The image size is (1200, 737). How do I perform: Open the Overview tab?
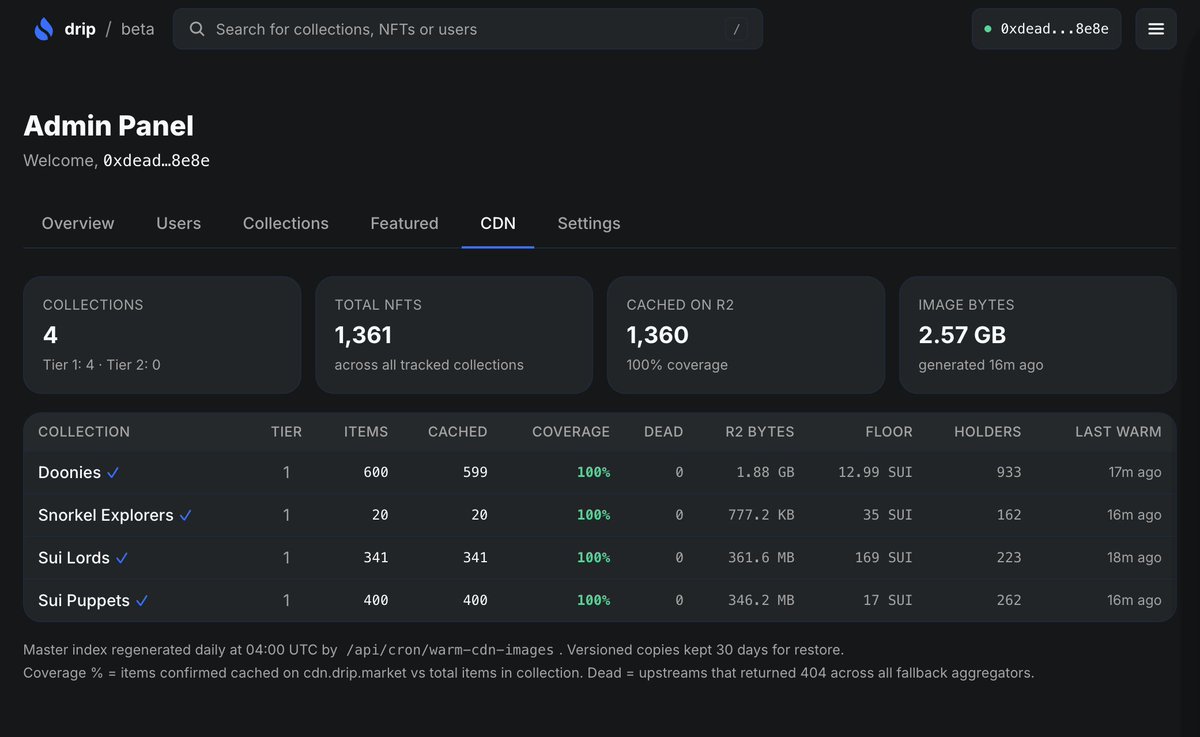tap(78, 223)
